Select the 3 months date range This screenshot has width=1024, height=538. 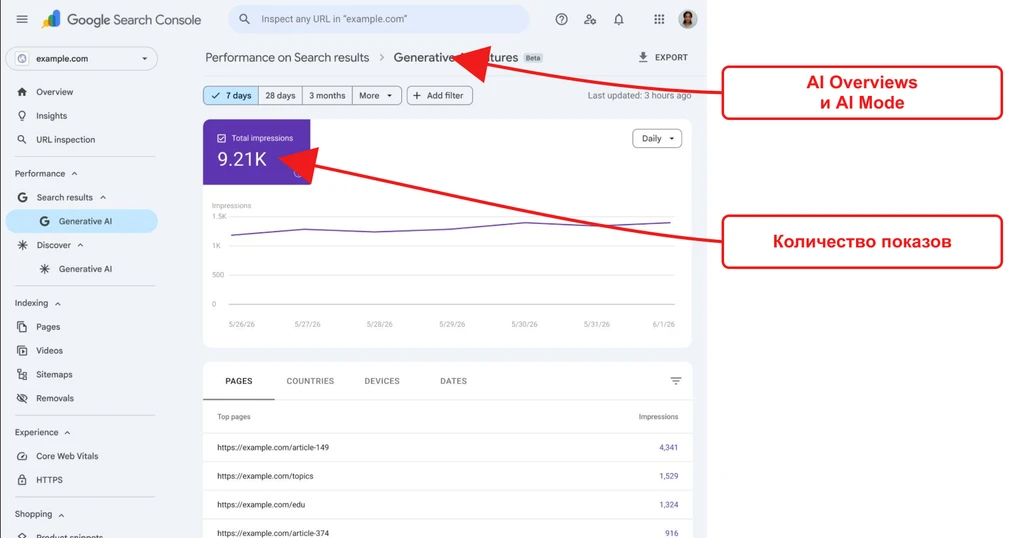pos(327,95)
